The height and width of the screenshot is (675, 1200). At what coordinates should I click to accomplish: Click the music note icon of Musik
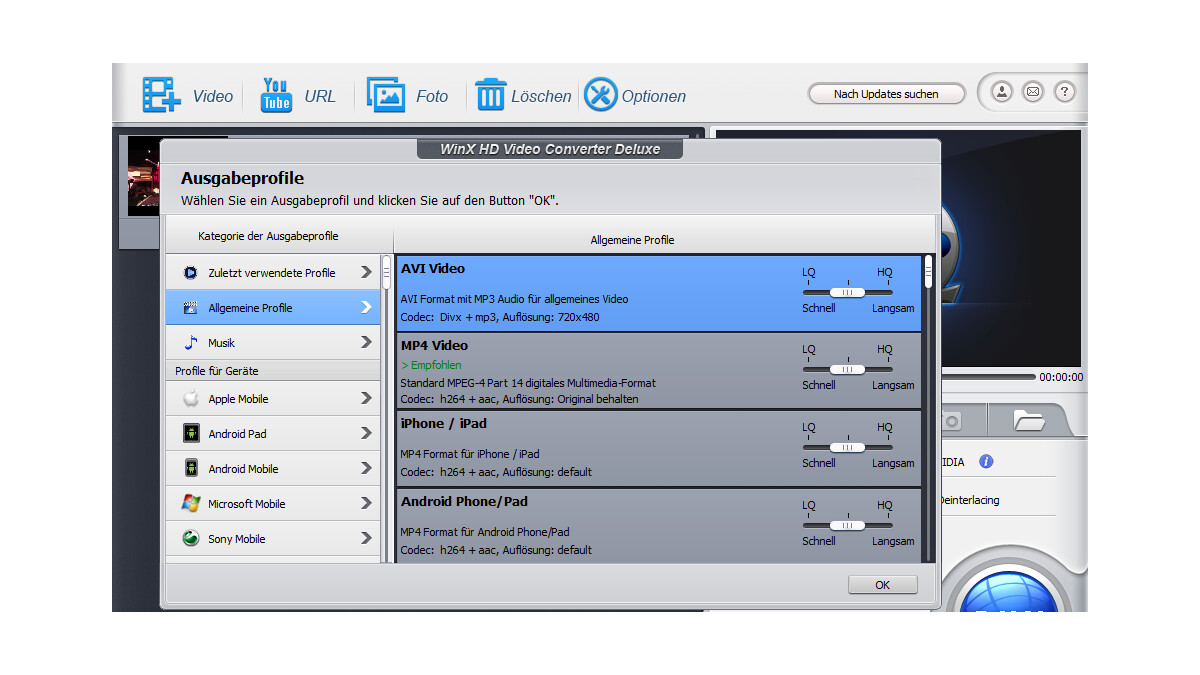pyautogui.click(x=190, y=343)
